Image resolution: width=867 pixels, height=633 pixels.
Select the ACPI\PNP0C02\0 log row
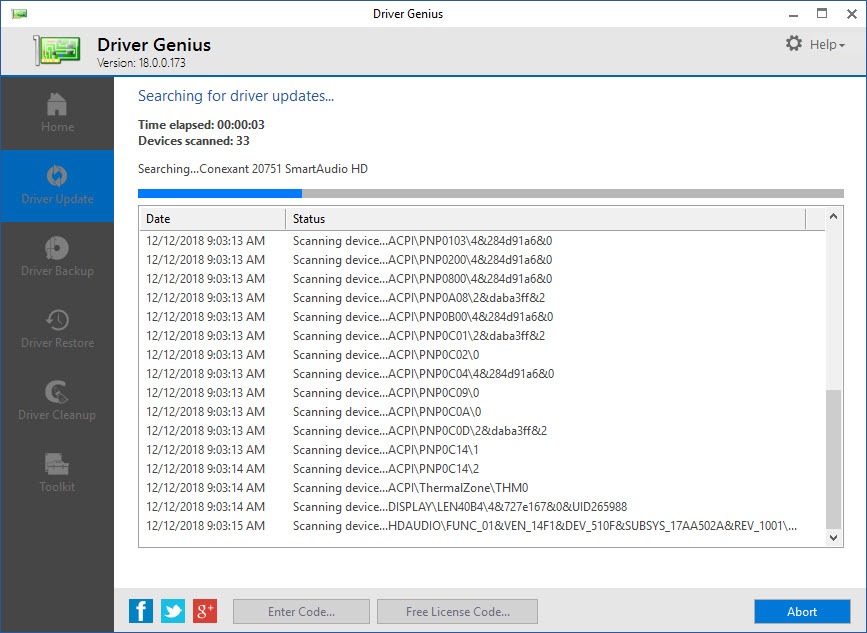[482, 355]
